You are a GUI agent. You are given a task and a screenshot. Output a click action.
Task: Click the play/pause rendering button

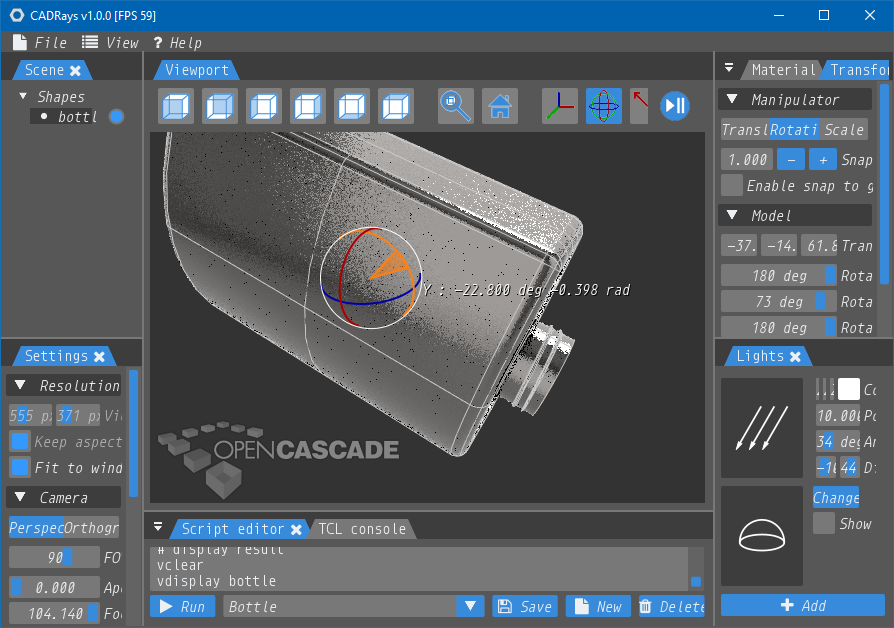pos(675,106)
